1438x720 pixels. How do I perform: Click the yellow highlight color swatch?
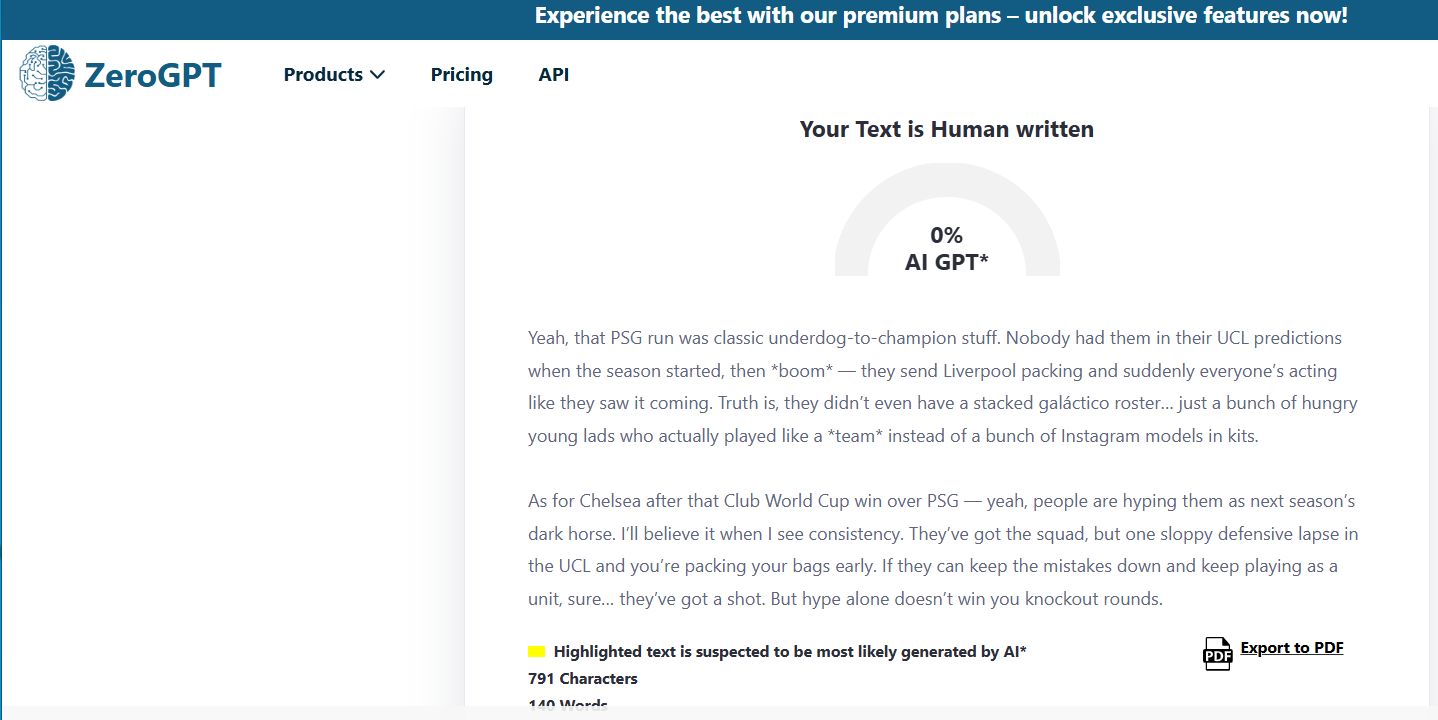tap(536, 652)
